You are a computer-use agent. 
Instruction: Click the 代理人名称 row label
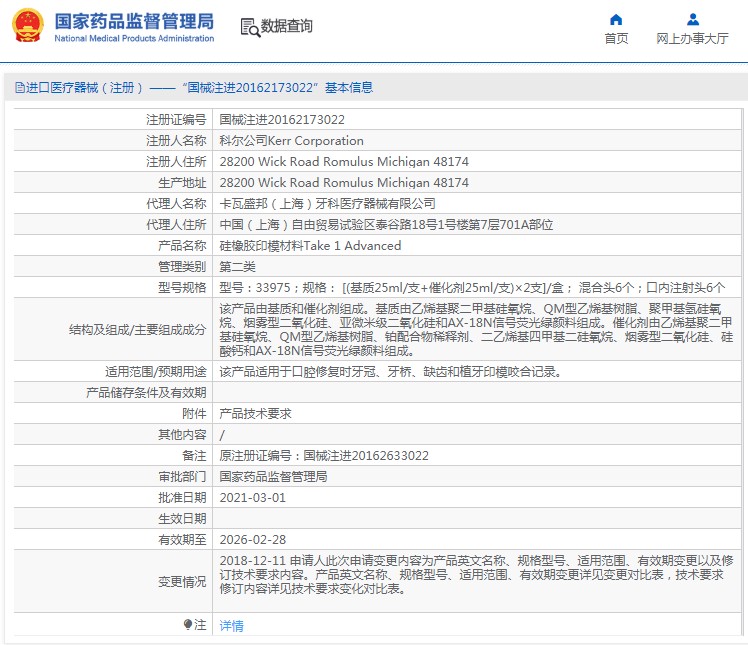(176, 204)
